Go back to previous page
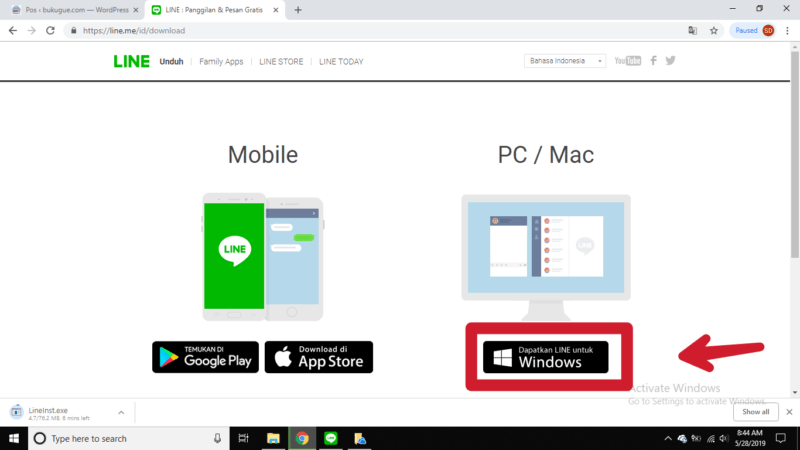The width and height of the screenshot is (800, 450). tap(13, 31)
